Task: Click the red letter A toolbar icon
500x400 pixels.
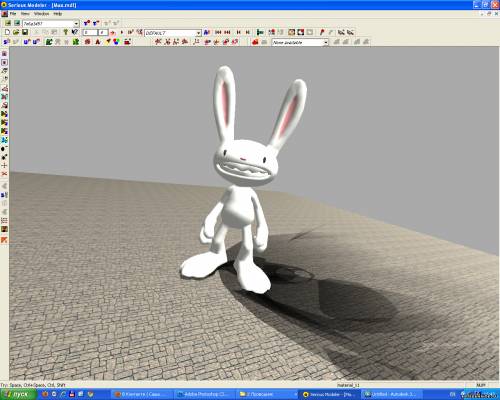Action: click(x=98, y=42)
